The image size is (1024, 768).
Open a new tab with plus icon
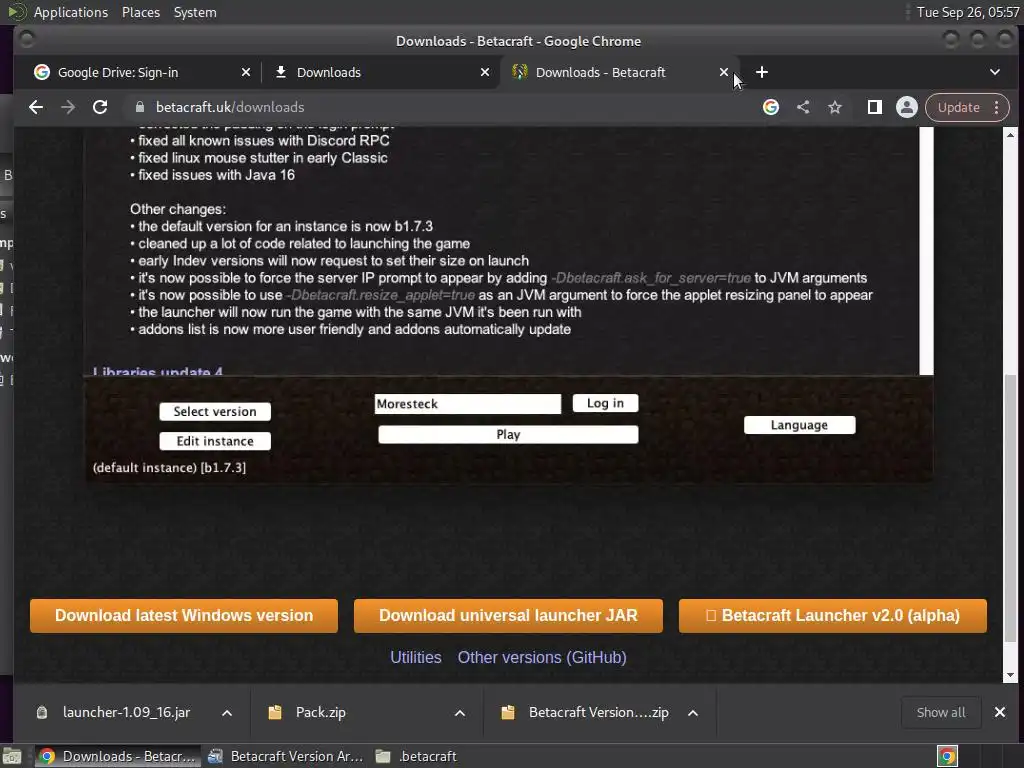tap(761, 72)
